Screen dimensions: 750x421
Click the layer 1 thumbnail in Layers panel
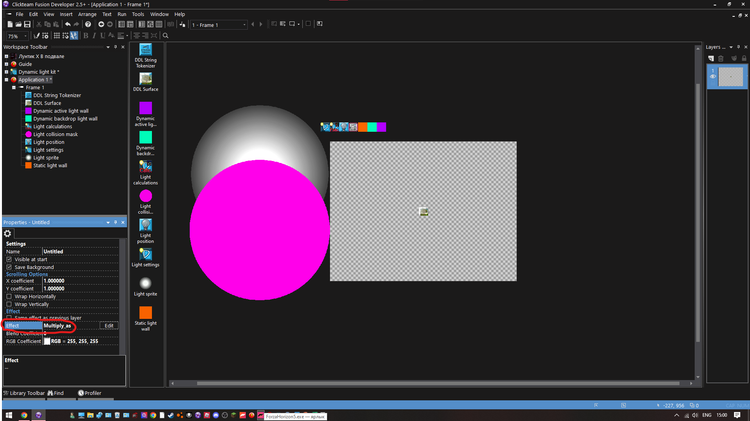[731, 77]
